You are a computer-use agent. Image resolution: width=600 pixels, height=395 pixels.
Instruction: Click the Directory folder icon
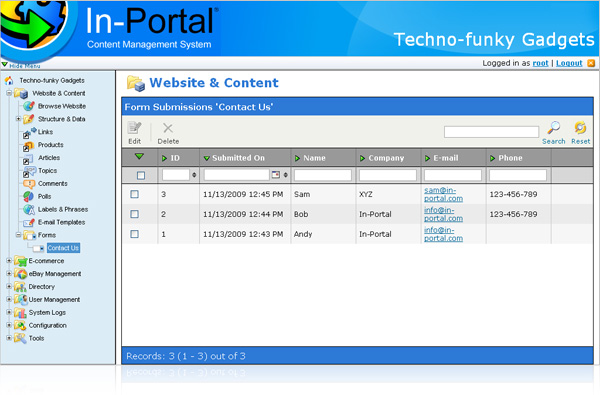pos(20,287)
